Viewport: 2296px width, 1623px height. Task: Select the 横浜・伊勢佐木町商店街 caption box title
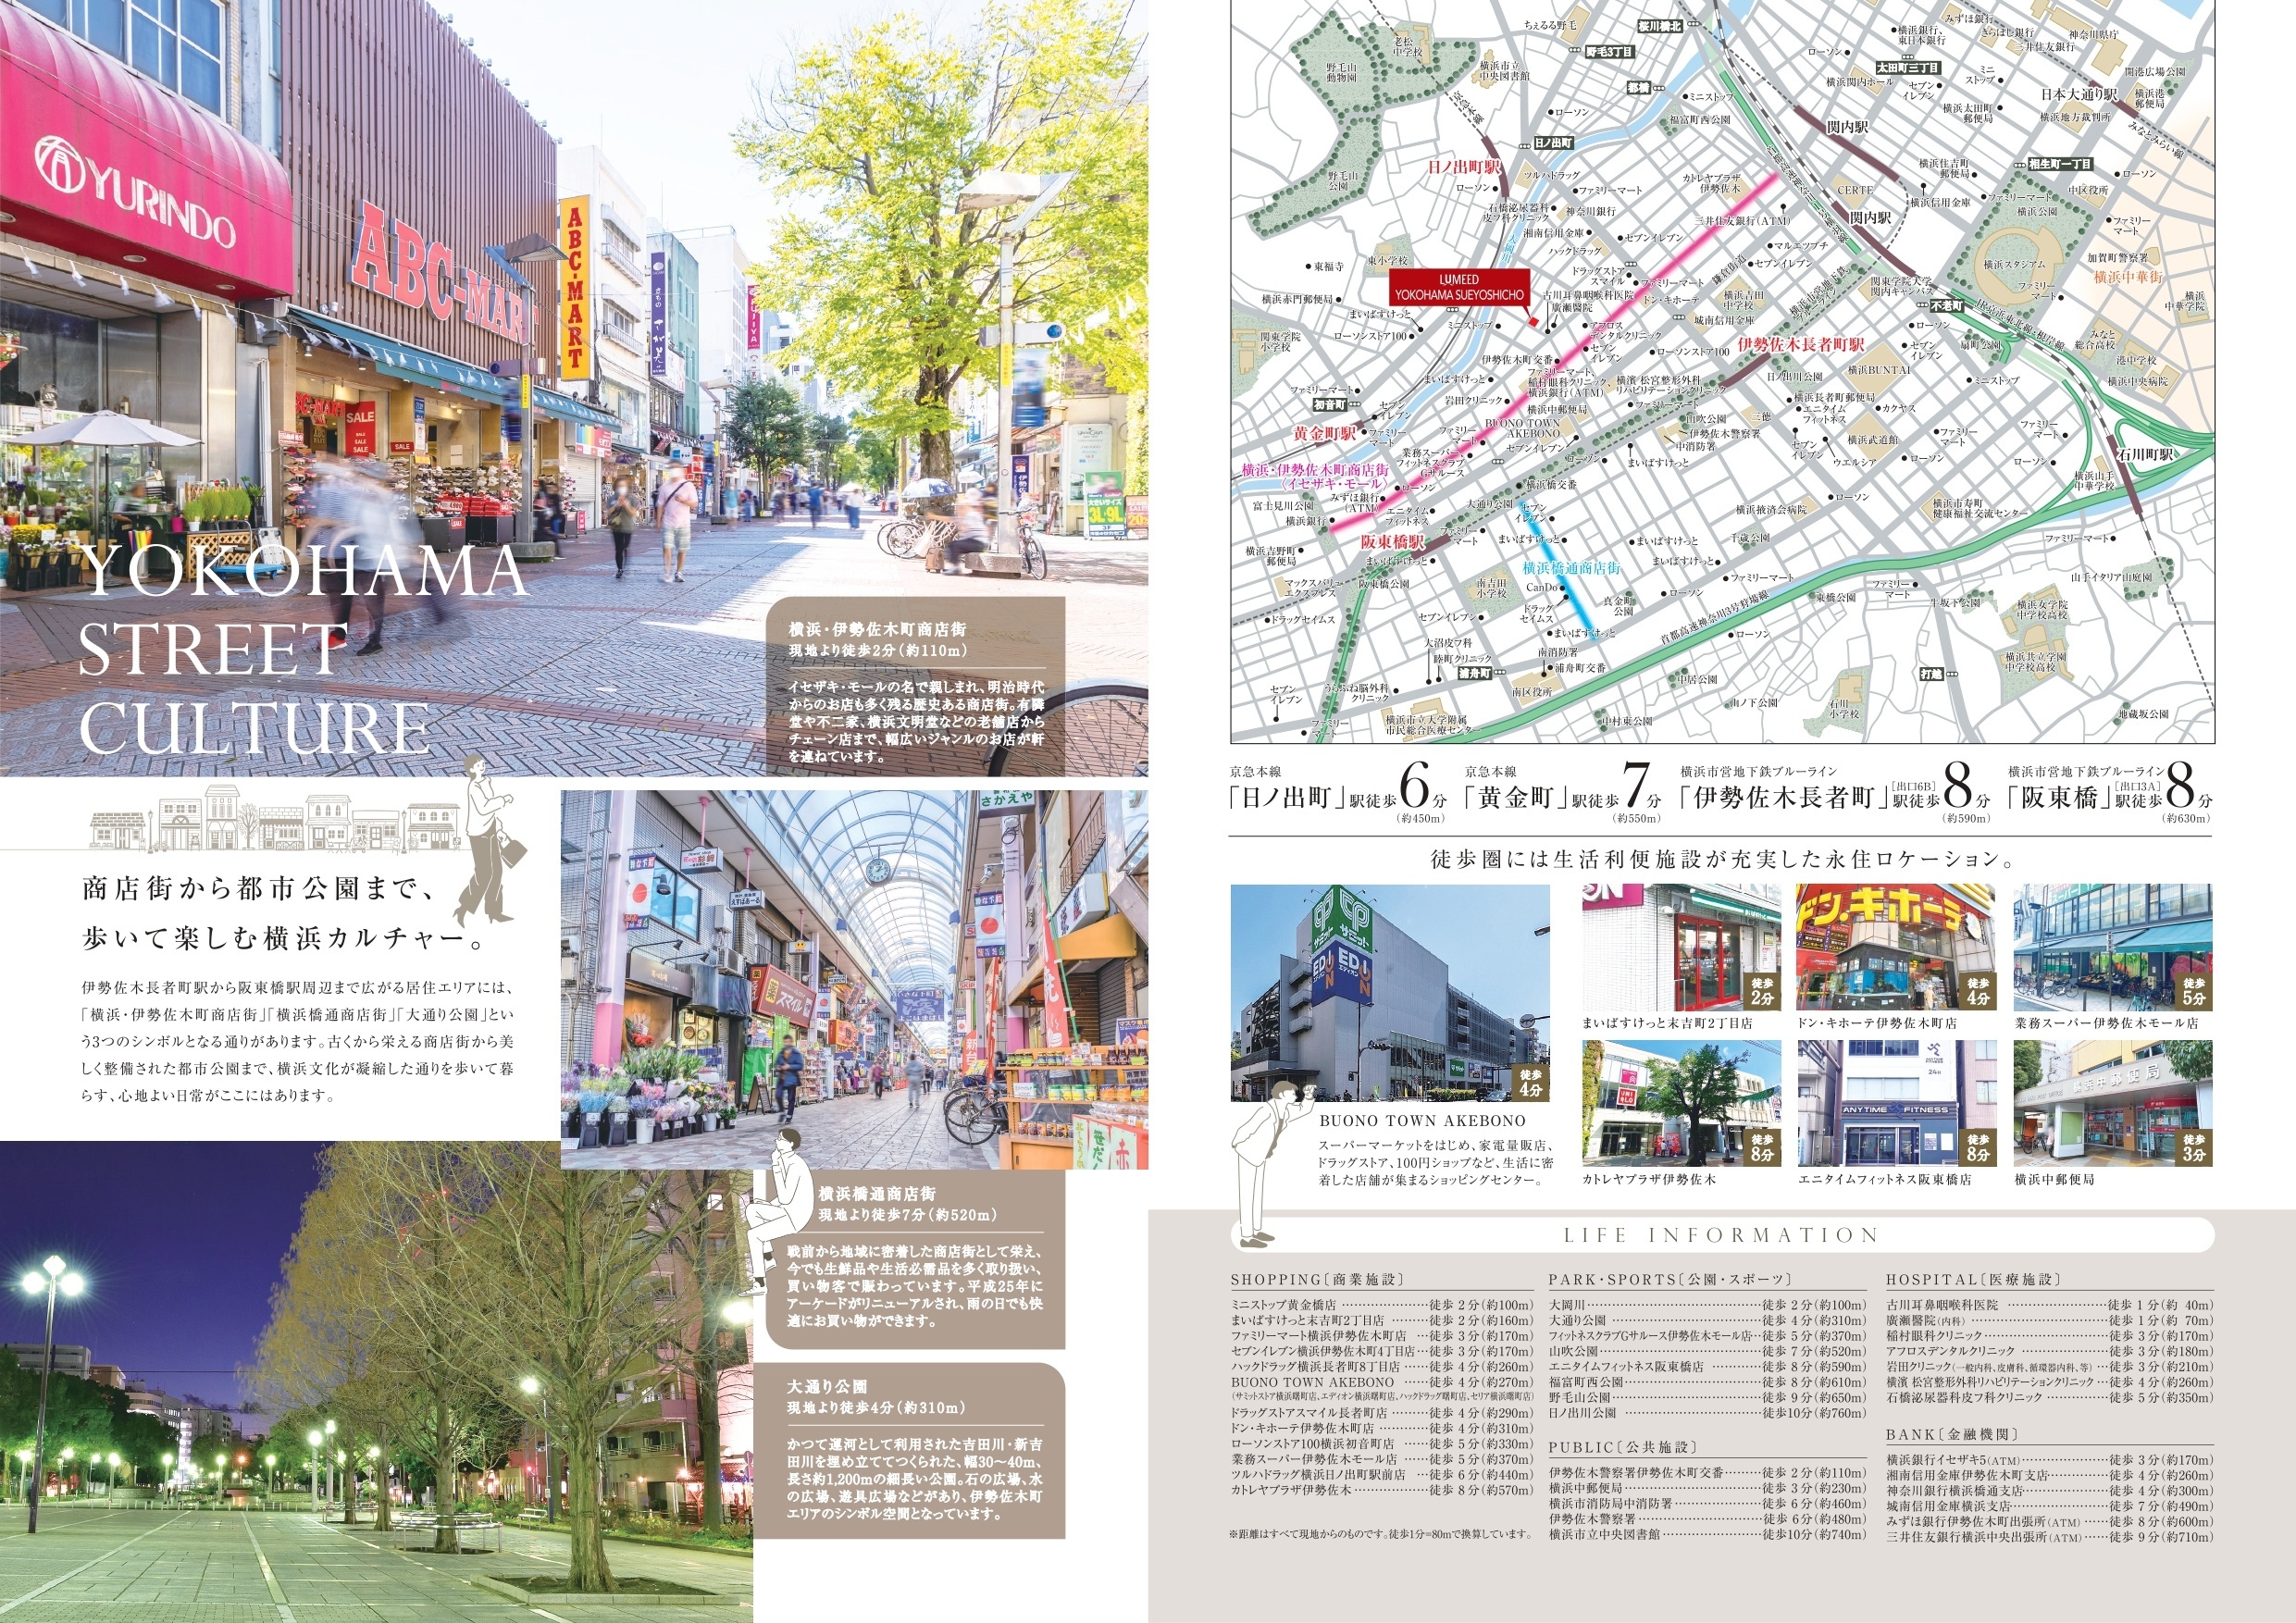pyautogui.click(x=877, y=629)
